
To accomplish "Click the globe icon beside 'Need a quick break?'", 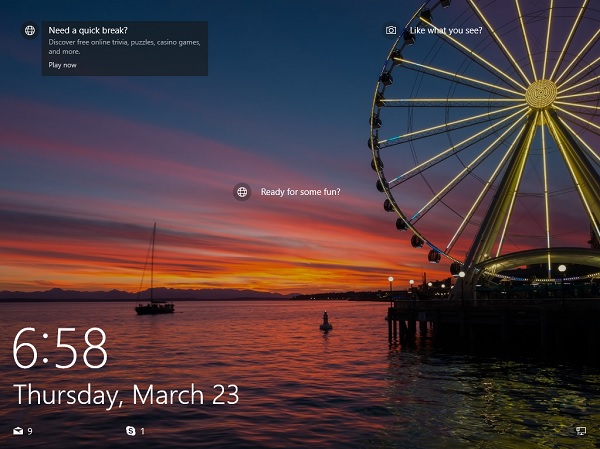I will 30,31.
